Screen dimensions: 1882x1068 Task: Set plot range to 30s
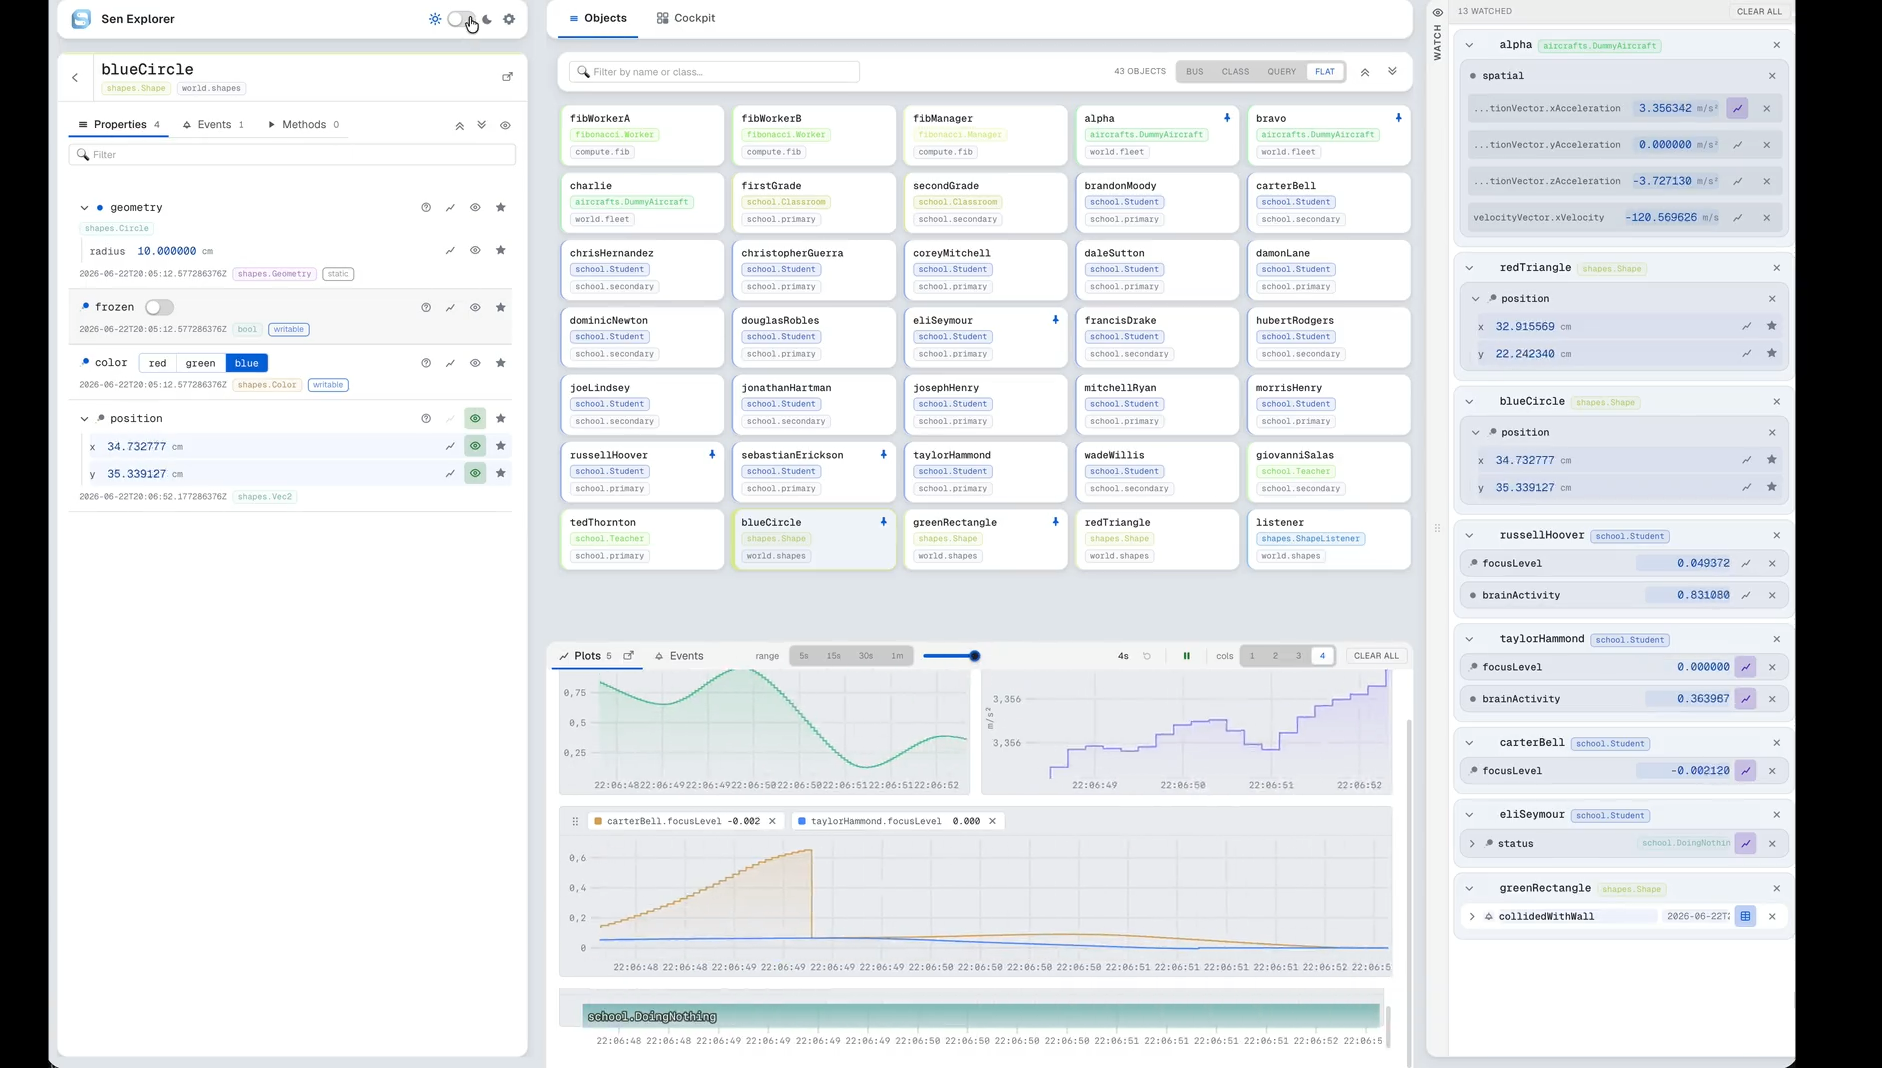click(866, 656)
